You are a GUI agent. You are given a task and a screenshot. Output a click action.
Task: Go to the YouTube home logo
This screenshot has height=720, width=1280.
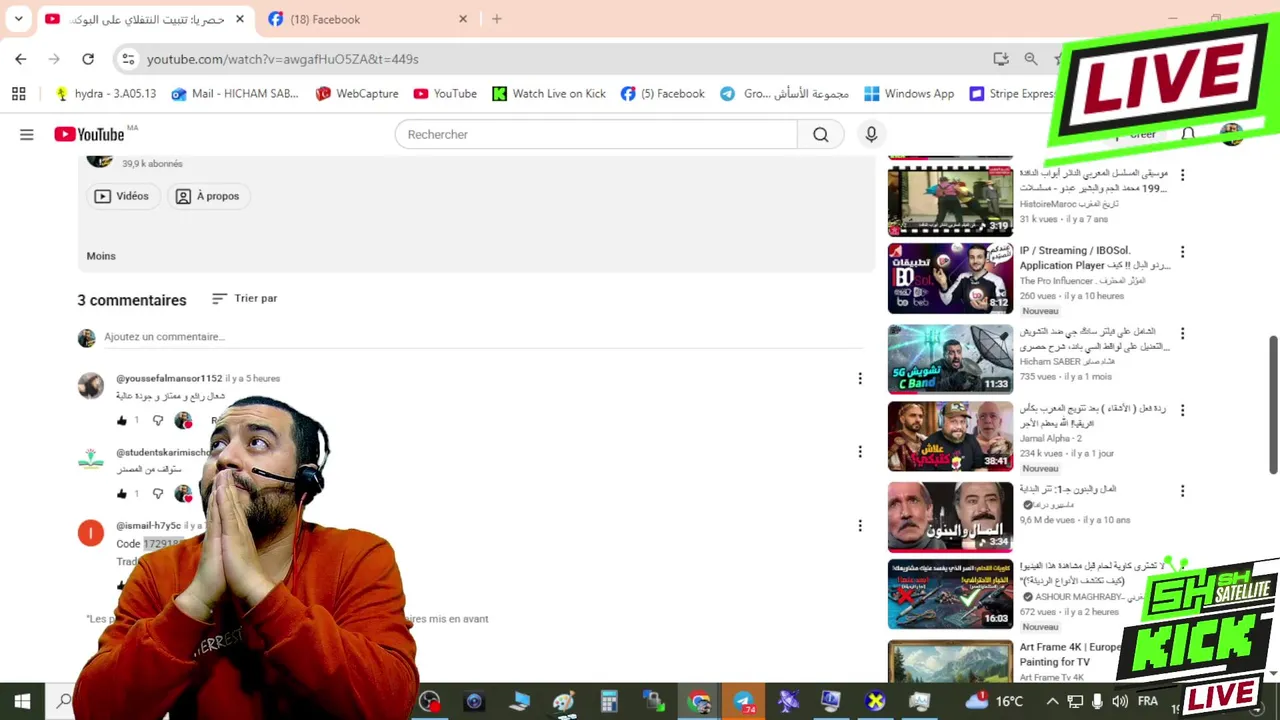tap(89, 134)
